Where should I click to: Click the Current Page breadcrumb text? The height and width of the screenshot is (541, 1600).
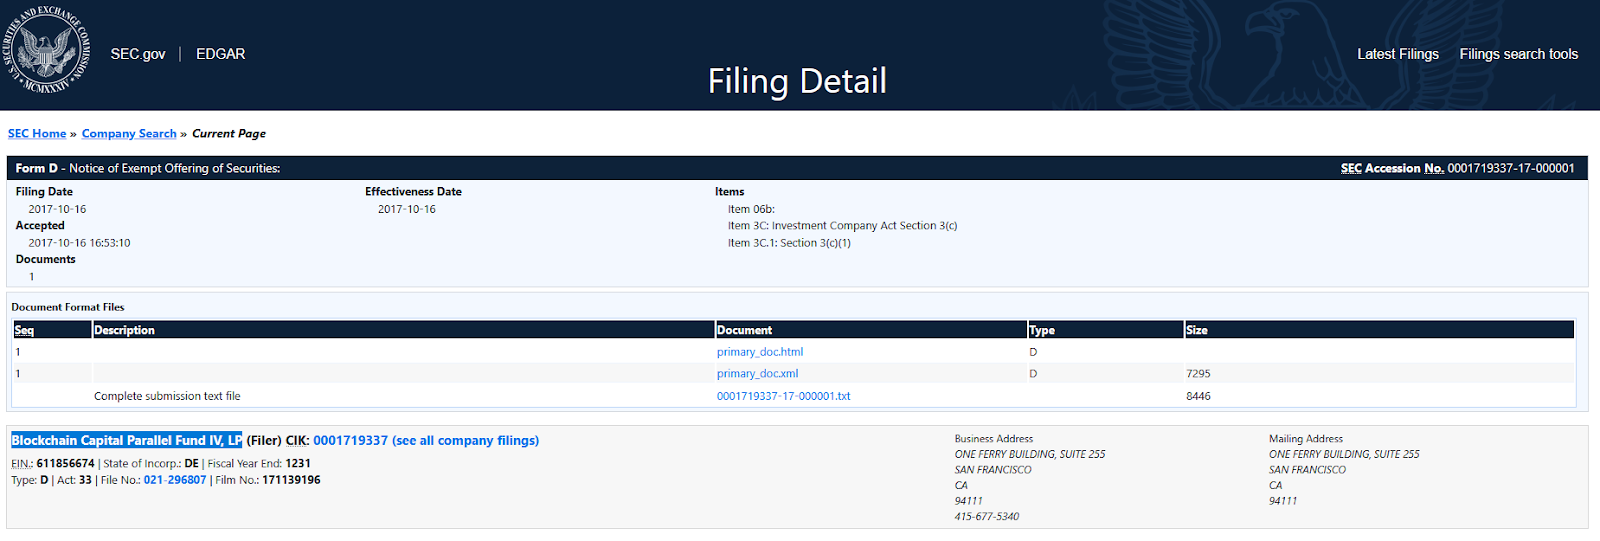pyautogui.click(x=229, y=134)
